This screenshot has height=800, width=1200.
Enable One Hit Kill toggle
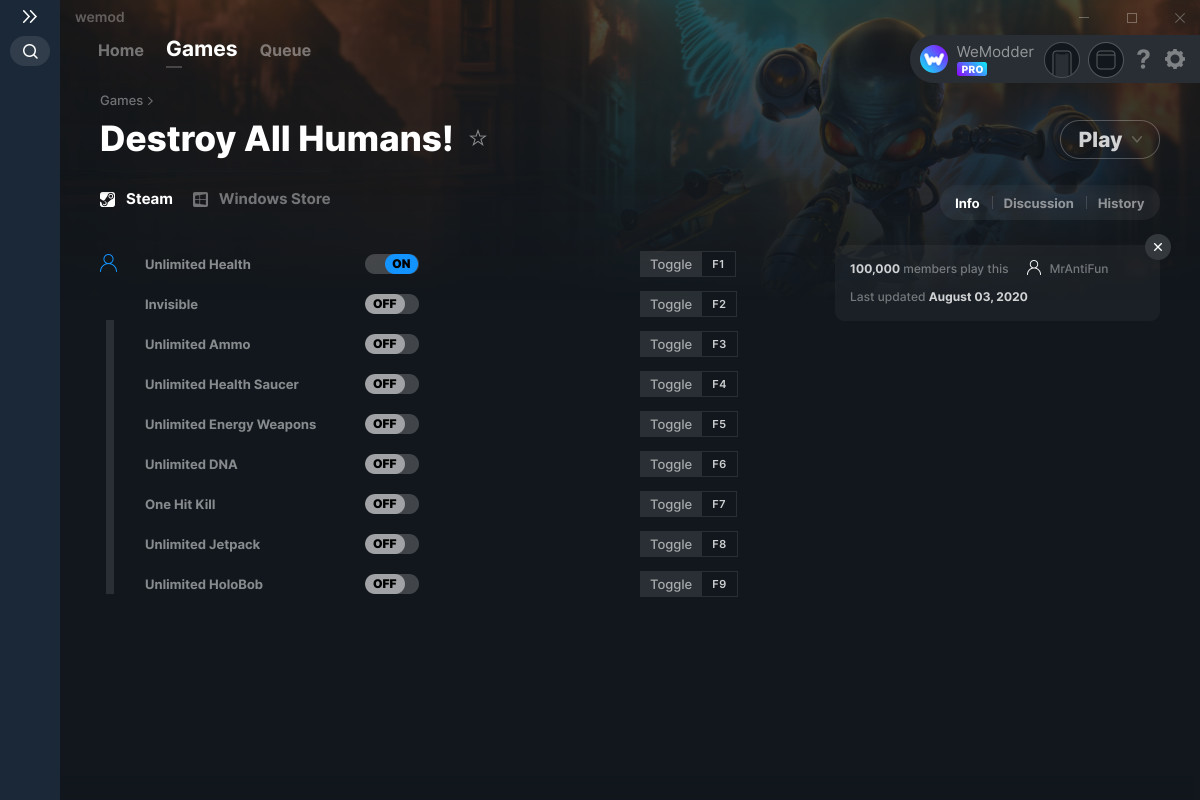(x=392, y=504)
